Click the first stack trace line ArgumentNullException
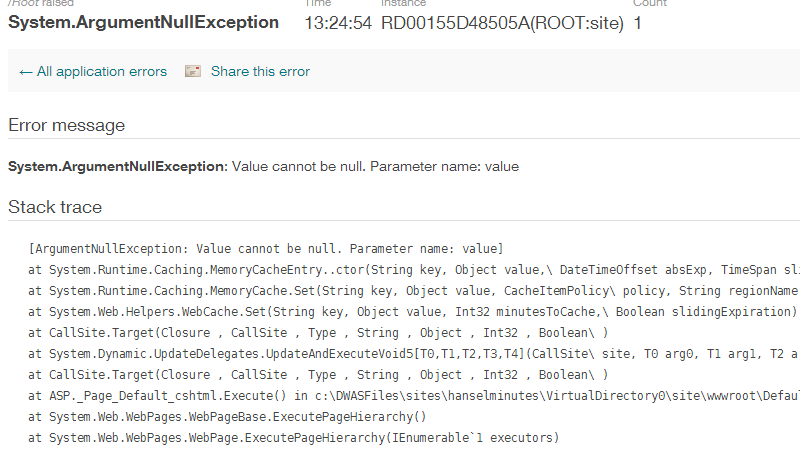This screenshot has height=449, width=800. coord(266,248)
